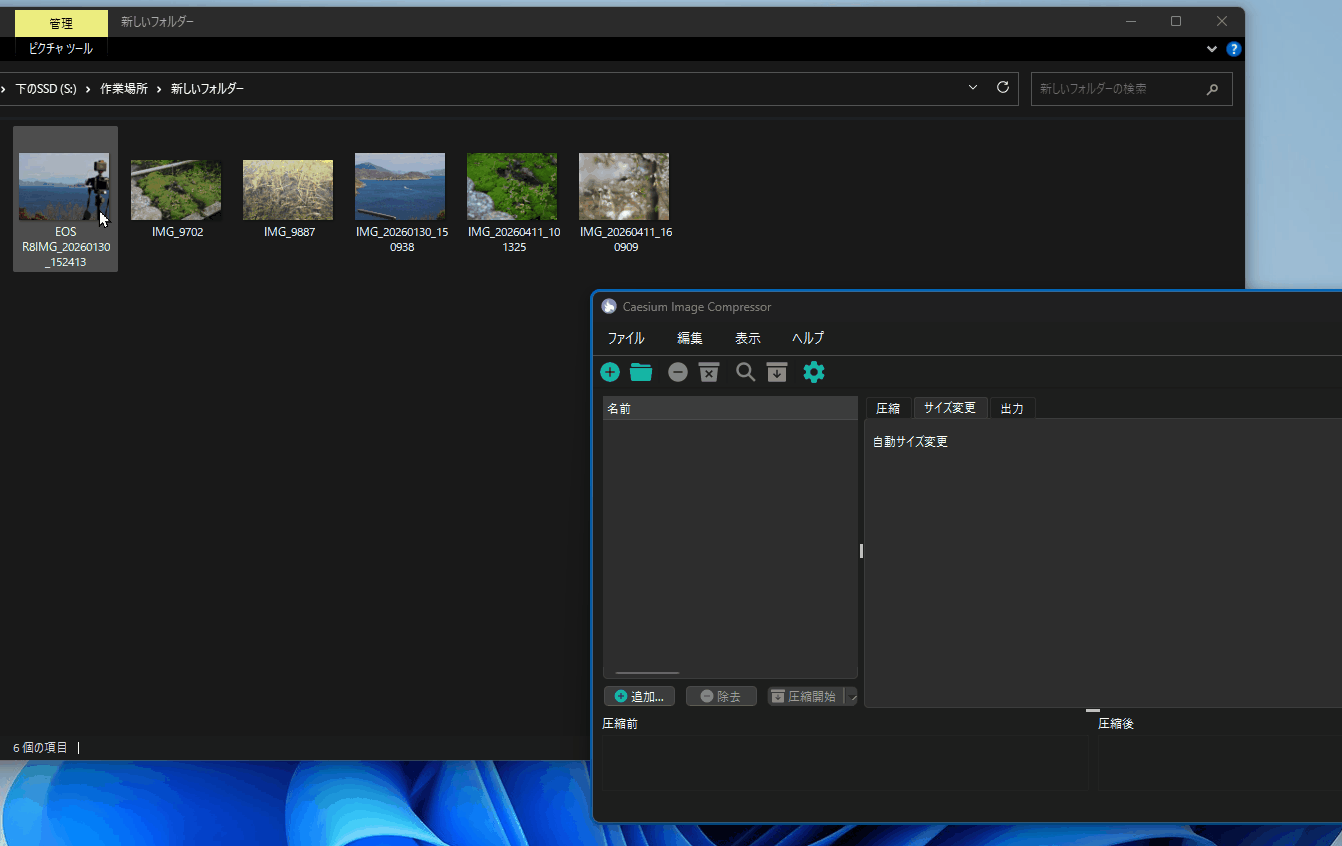Click the IMG_9702 file name text
This screenshot has height=846, width=1342.
[x=176, y=232]
